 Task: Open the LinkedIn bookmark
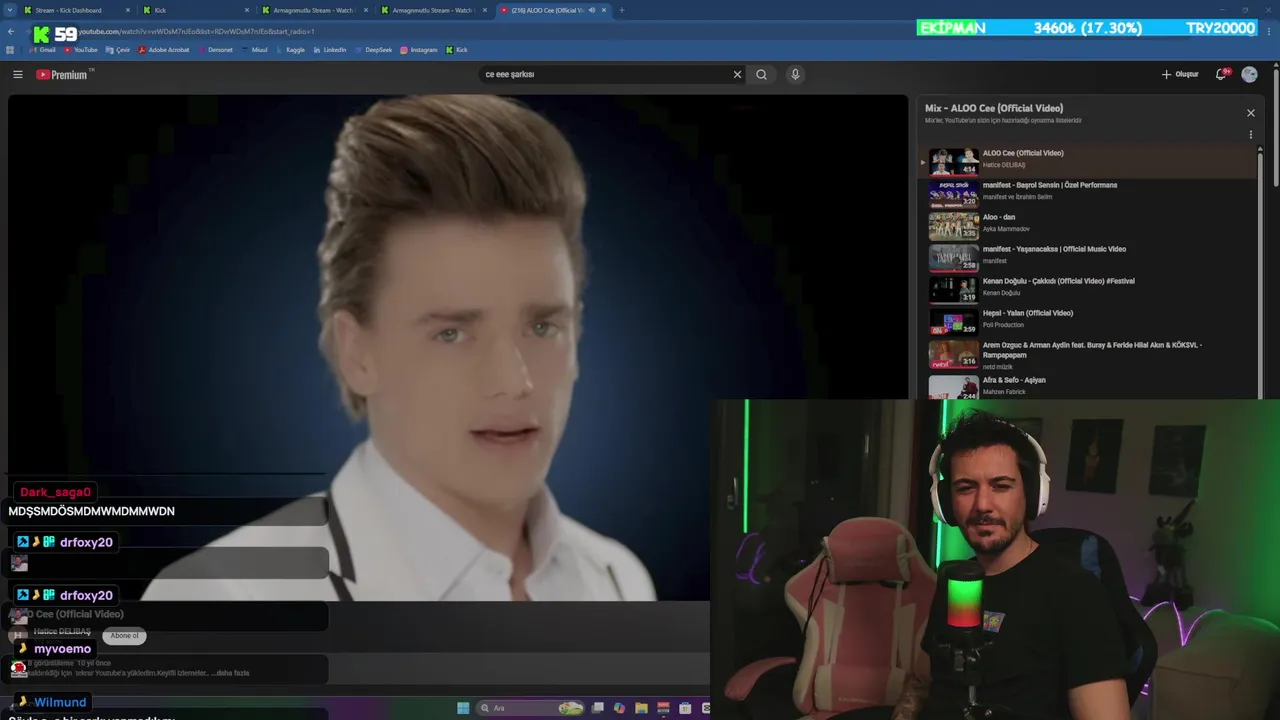[x=329, y=49]
